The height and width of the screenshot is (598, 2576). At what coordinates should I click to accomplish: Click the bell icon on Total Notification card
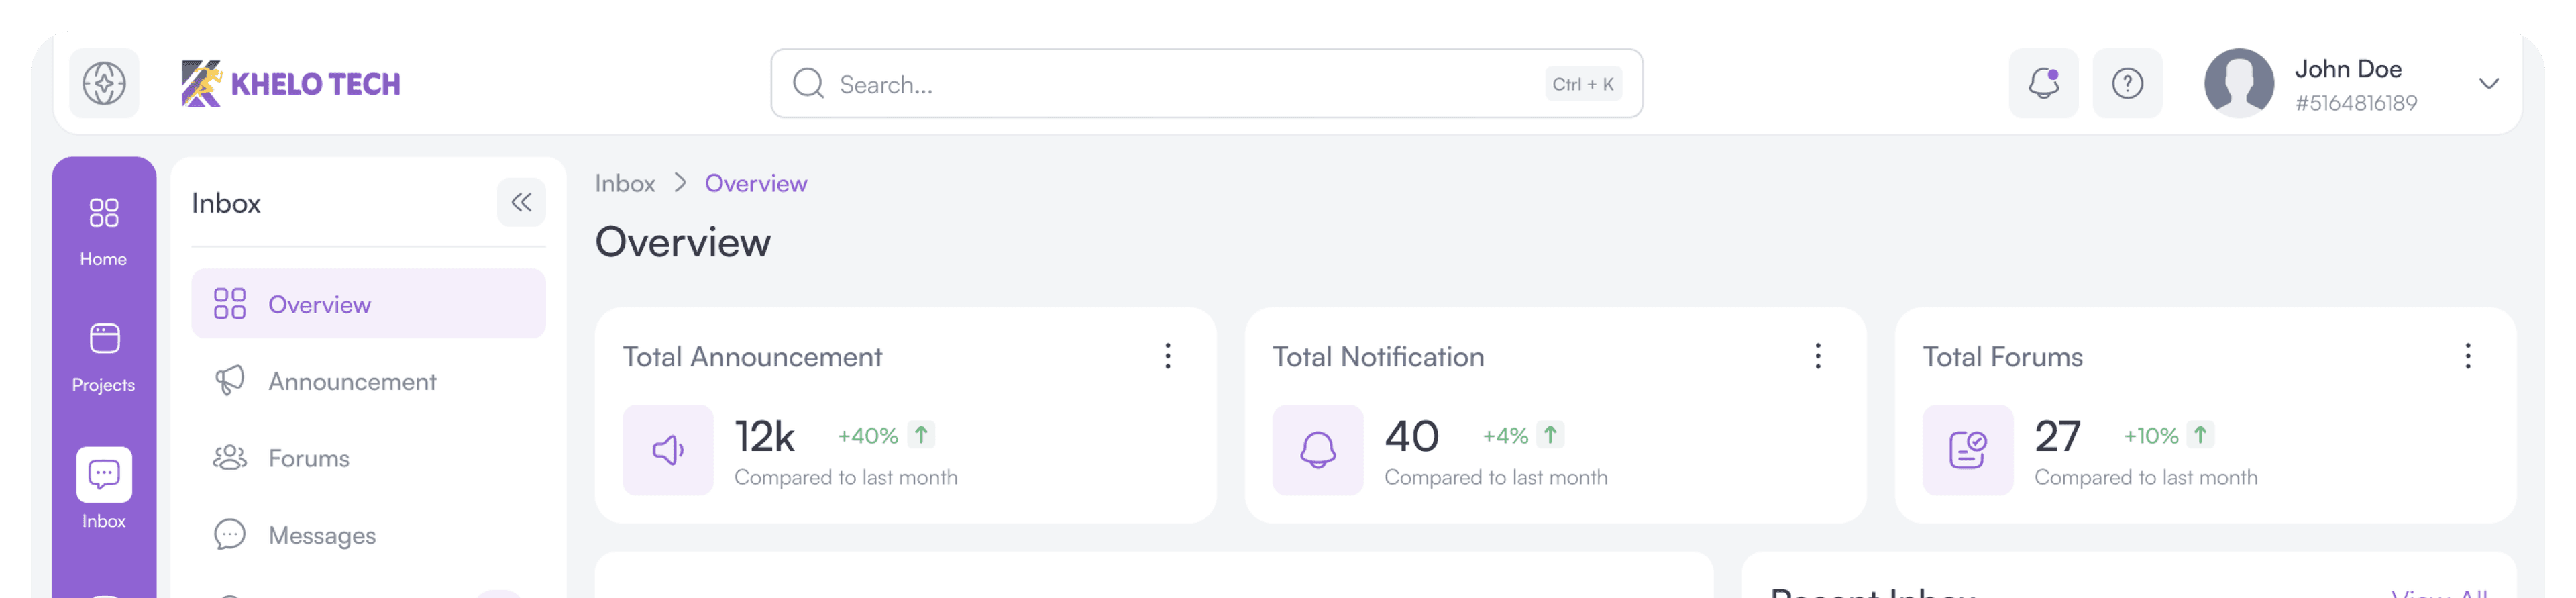pos(1317,450)
